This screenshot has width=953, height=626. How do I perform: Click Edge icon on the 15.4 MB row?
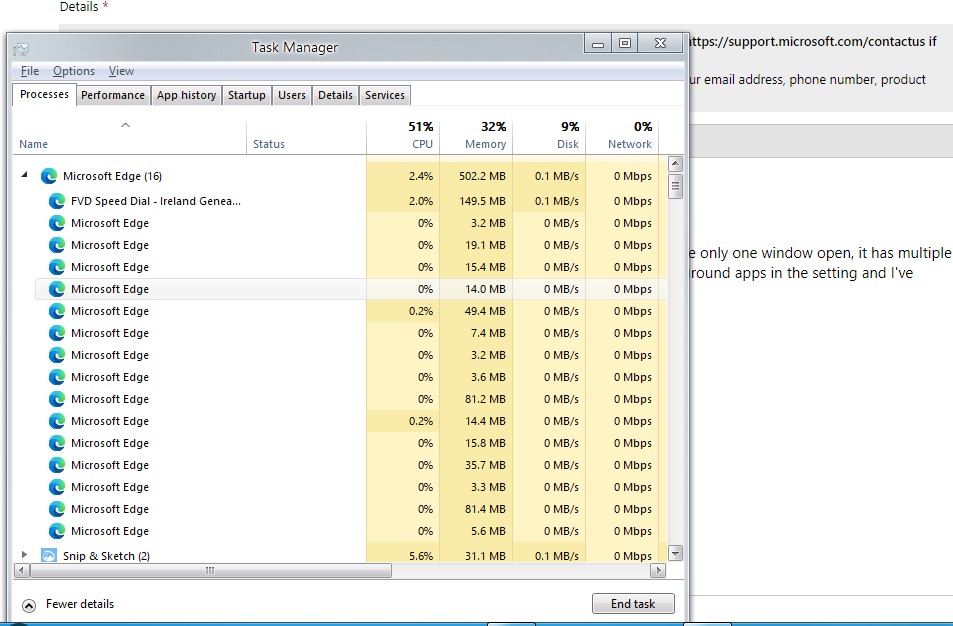tap(57, 267)
